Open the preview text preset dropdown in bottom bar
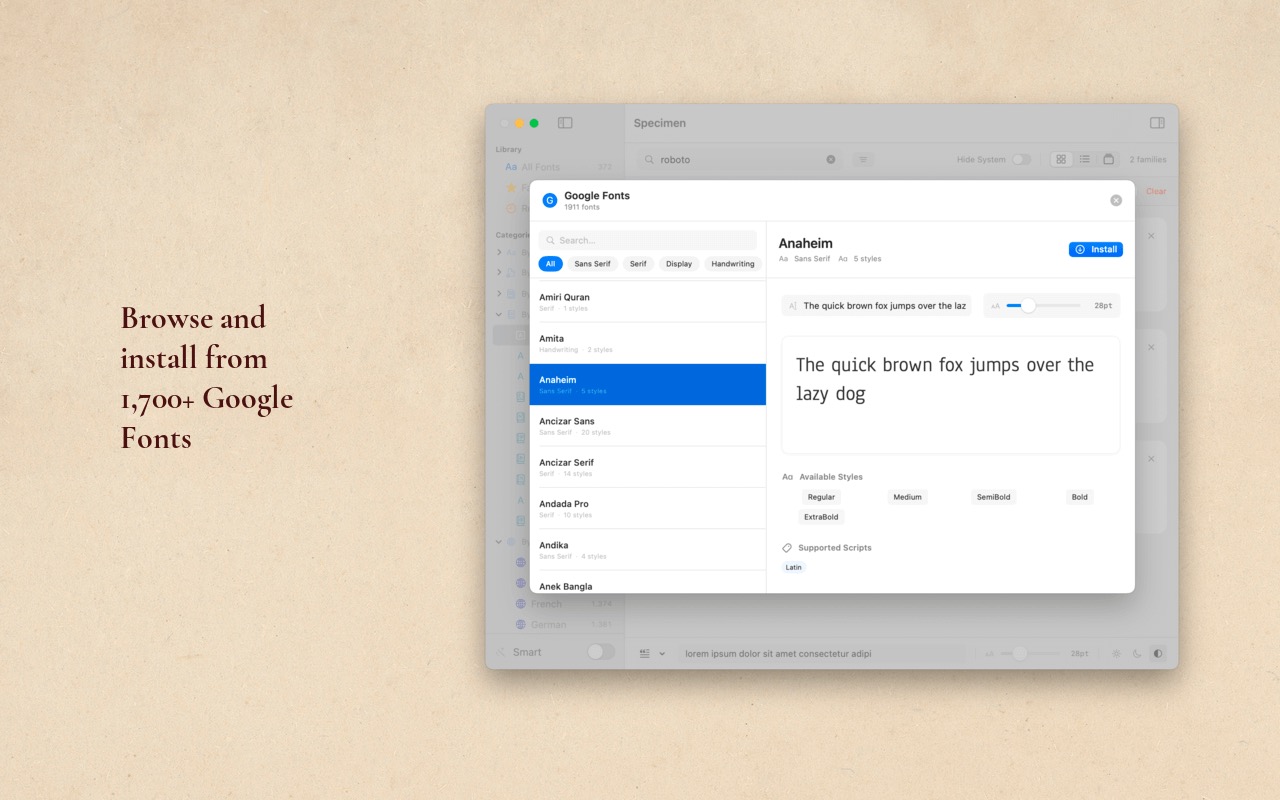This screenshot has width=1280, height=800. [652, 653]
